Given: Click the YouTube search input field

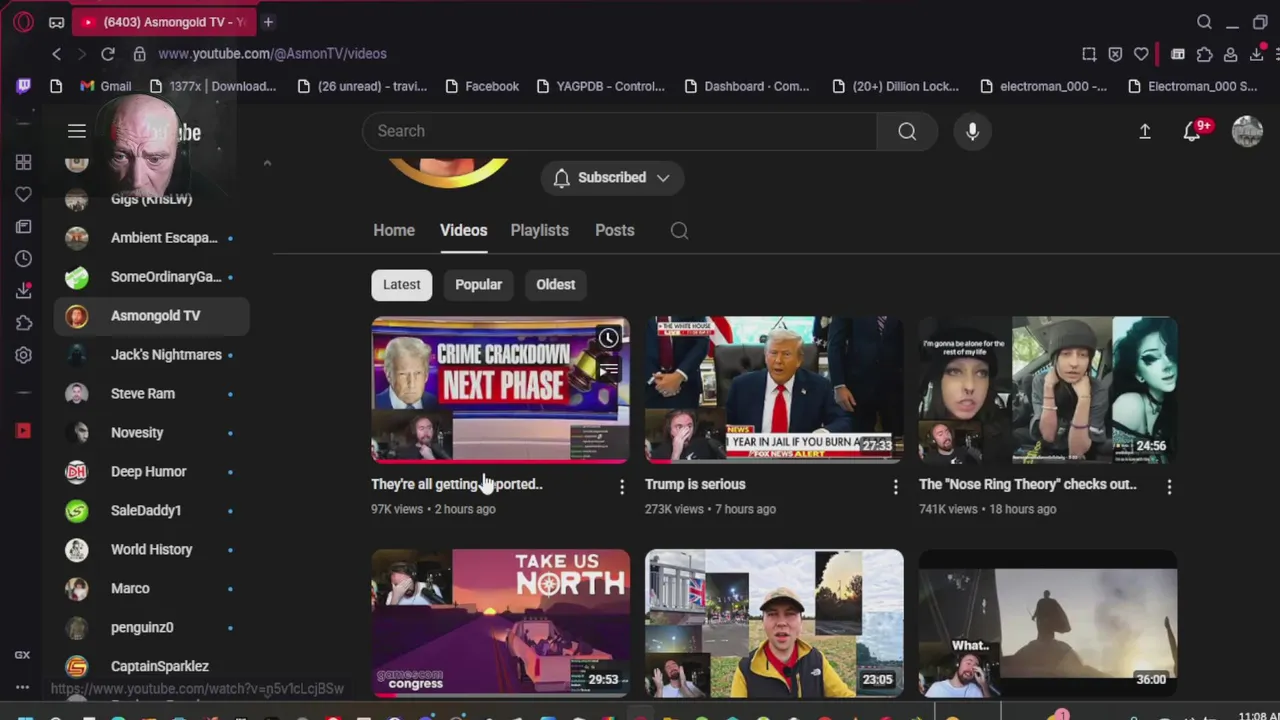Looking at the screenshot, I should pyautogui.click(x=620, y=131).
